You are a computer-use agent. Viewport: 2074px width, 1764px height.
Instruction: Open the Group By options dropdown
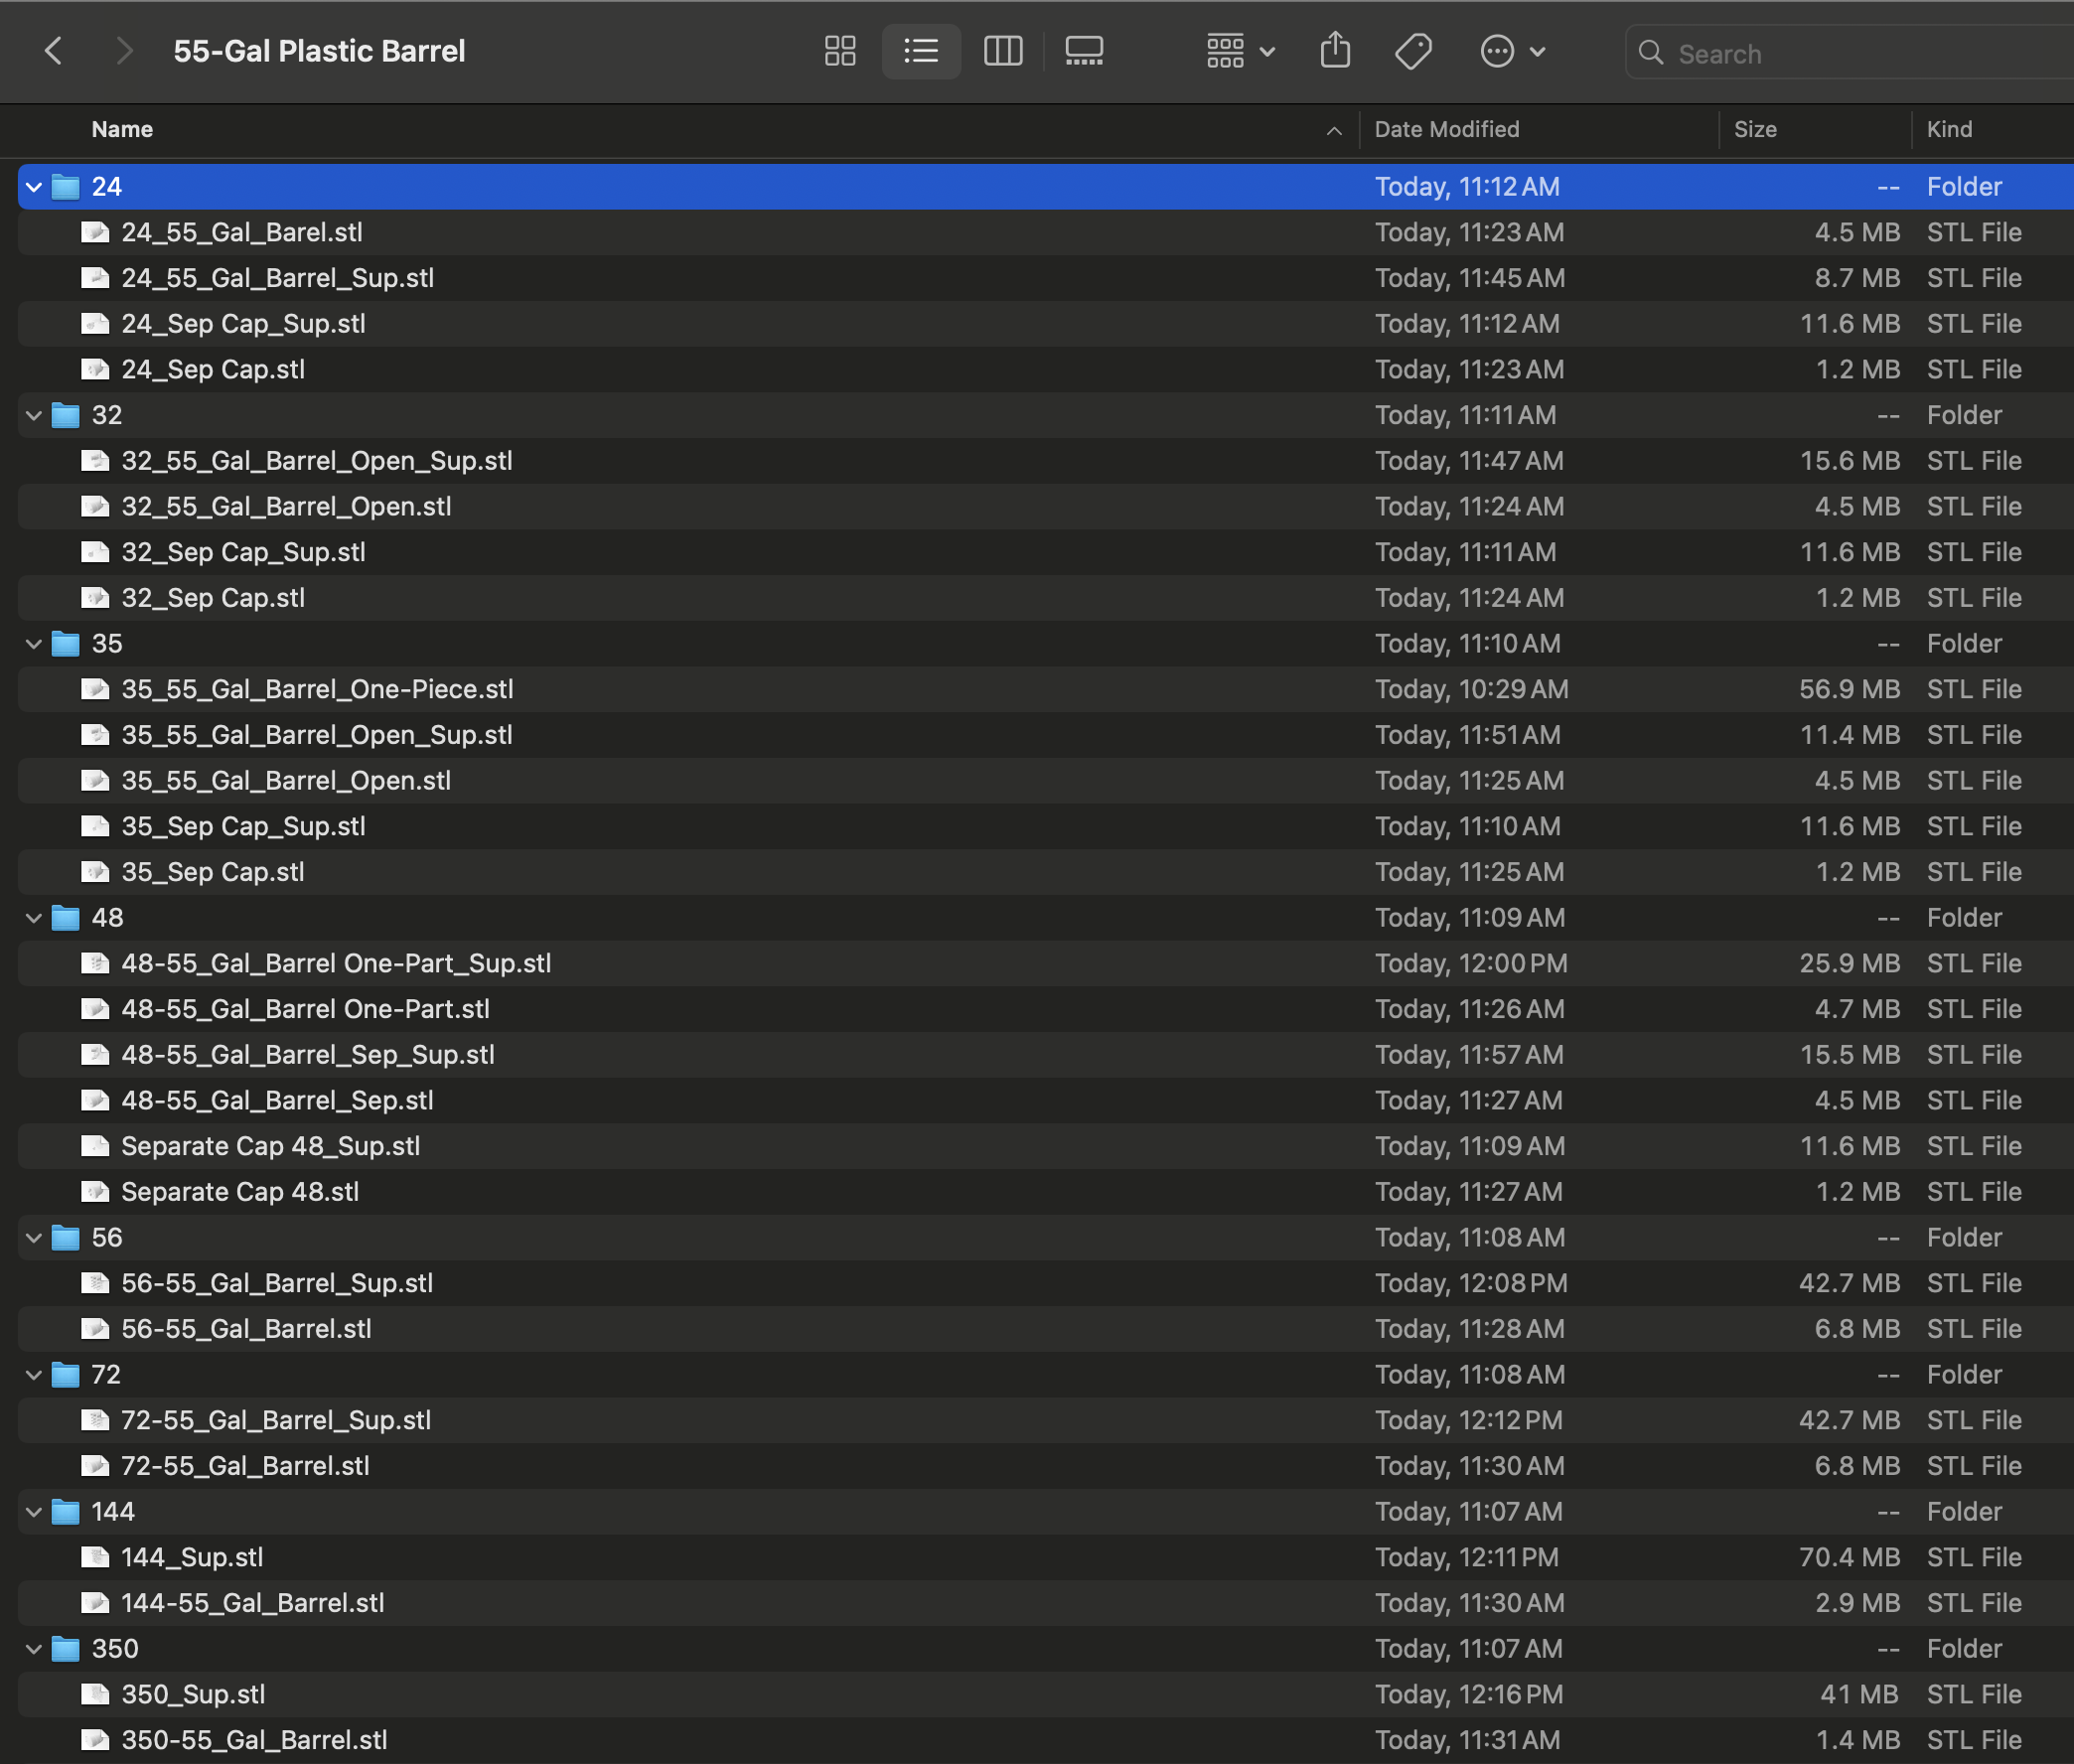click(1239, 51)
